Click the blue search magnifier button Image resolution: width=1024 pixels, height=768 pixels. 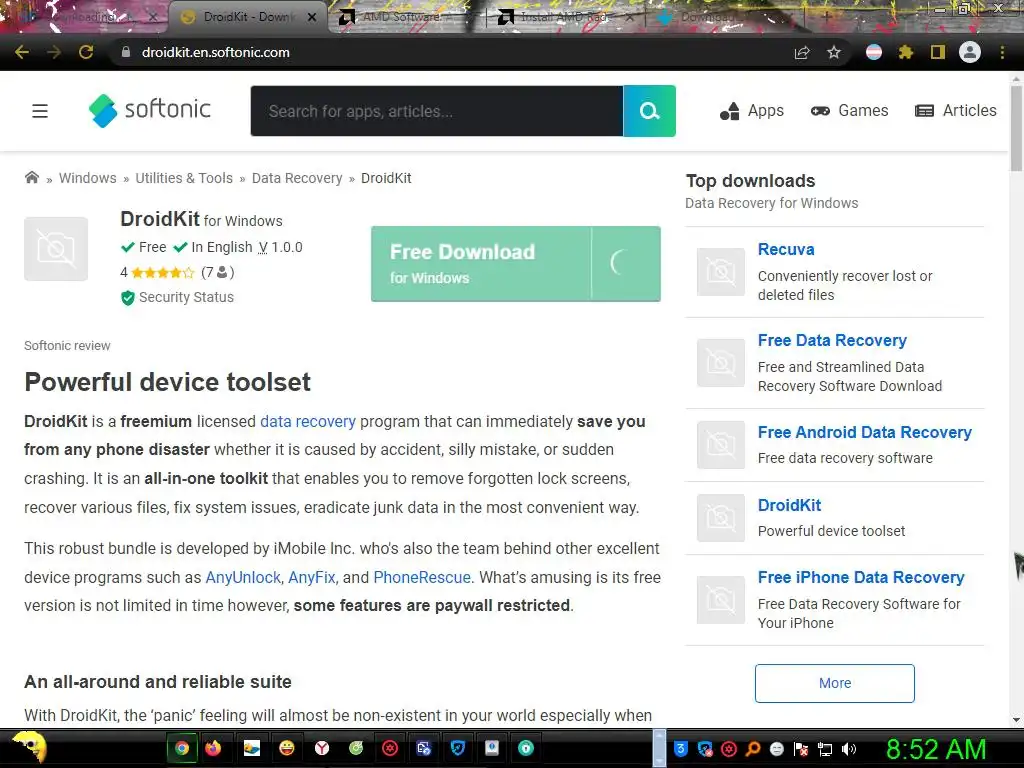[649, 111]
